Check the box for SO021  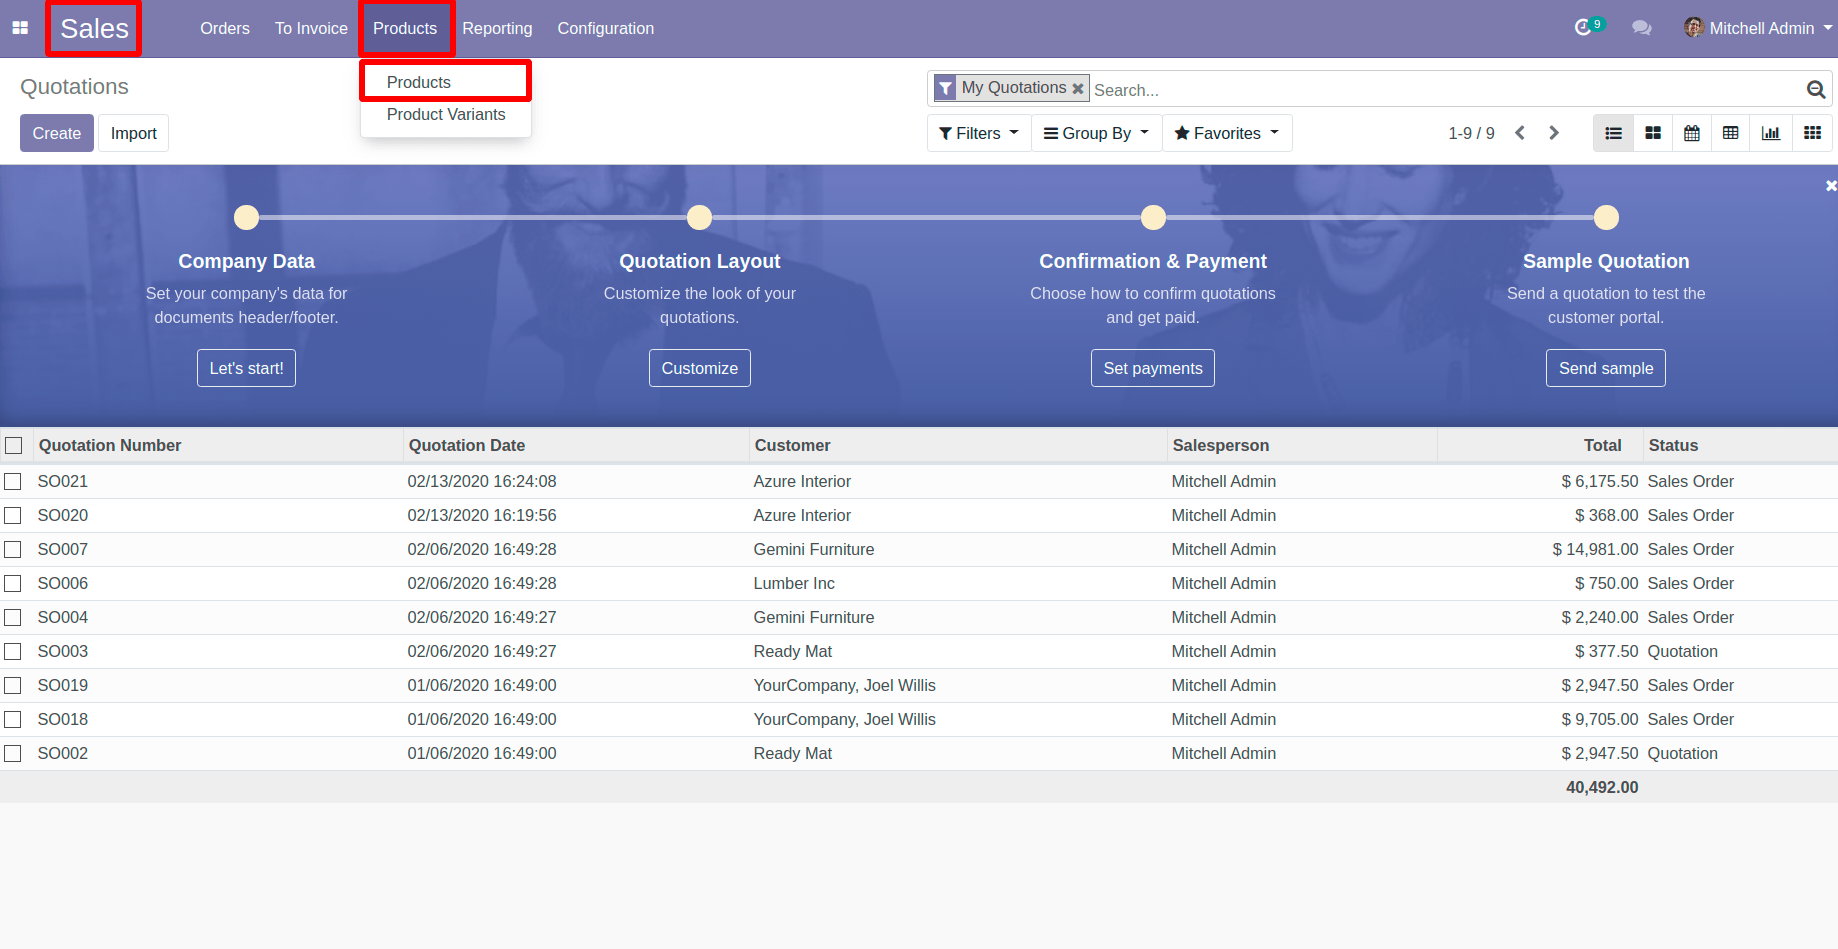click(x=13, y=481)
